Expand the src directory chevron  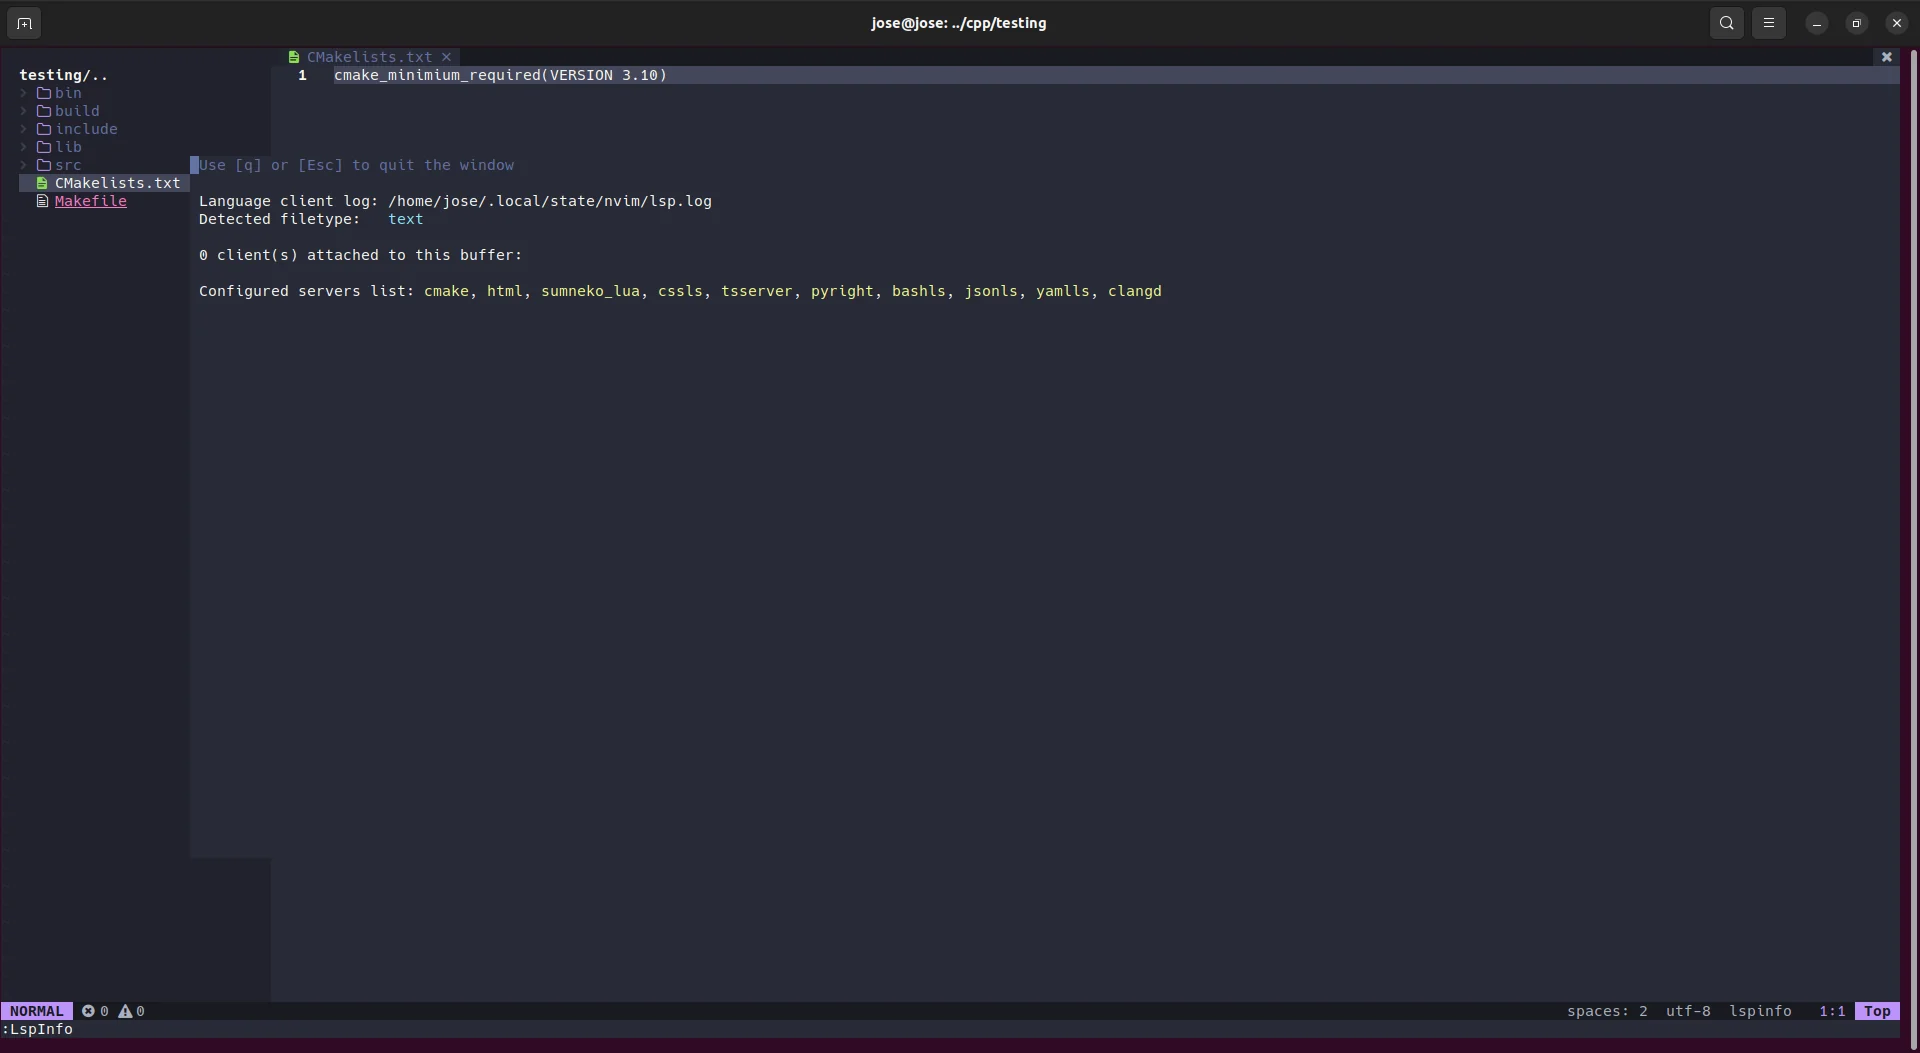[x=24, y=165]
